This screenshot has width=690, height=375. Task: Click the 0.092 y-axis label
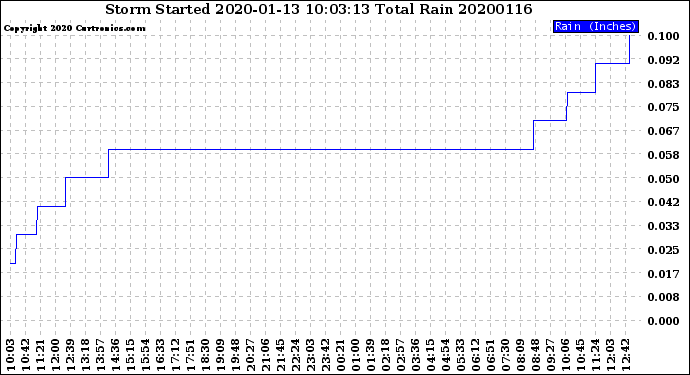pyautogui.click(x=663, y=60)
